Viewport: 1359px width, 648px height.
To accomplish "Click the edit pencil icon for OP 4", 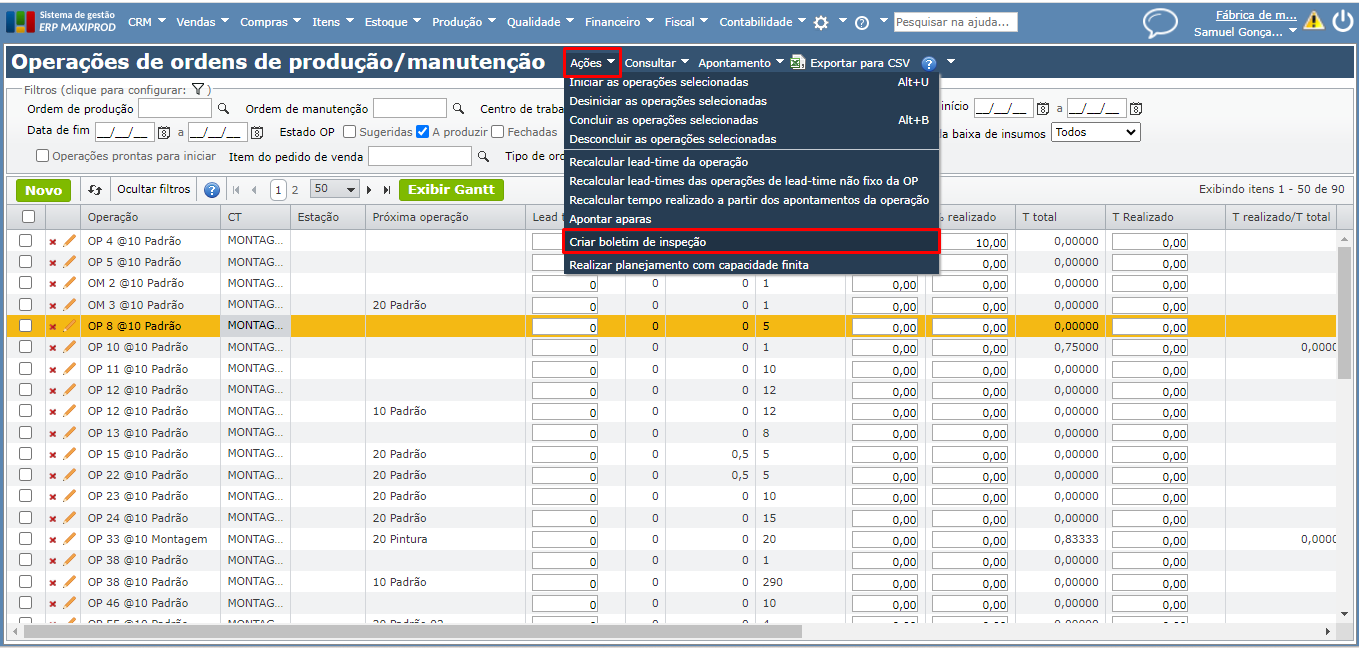I will [x=69, y=241].
